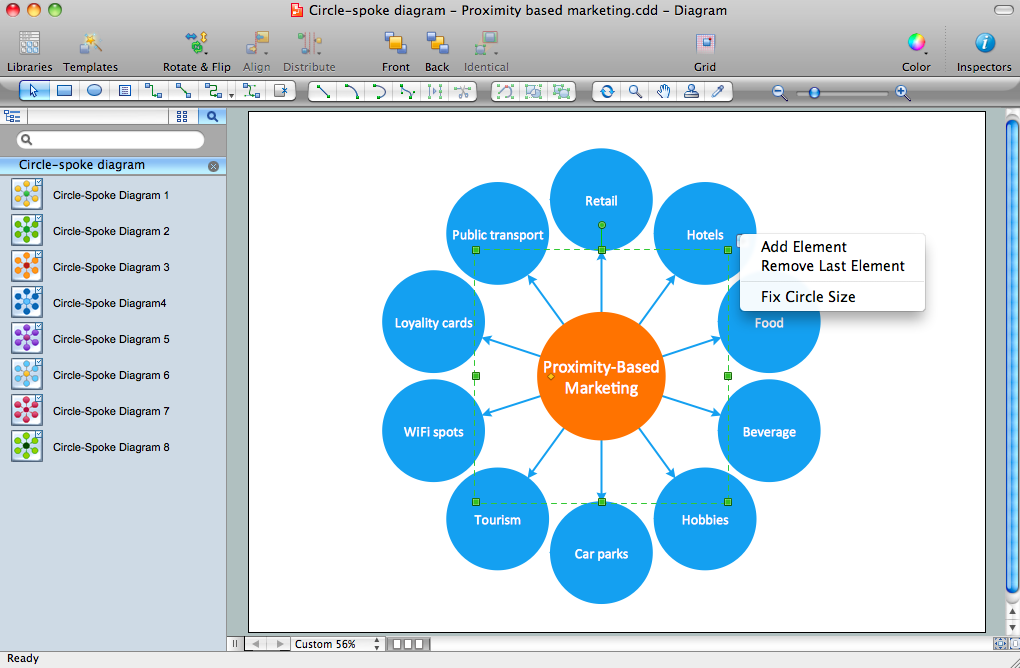
Task: Go to next page arrow
Action: (280, 644)
